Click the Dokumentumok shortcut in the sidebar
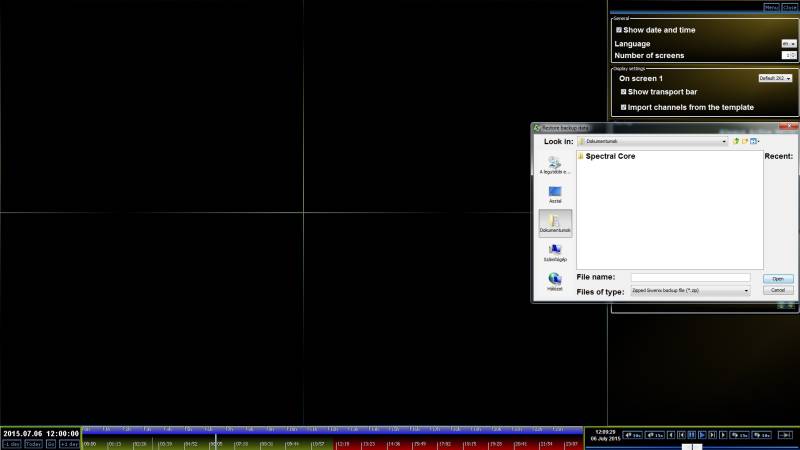The height and width of the screenshot is (450, 800). 555,222
